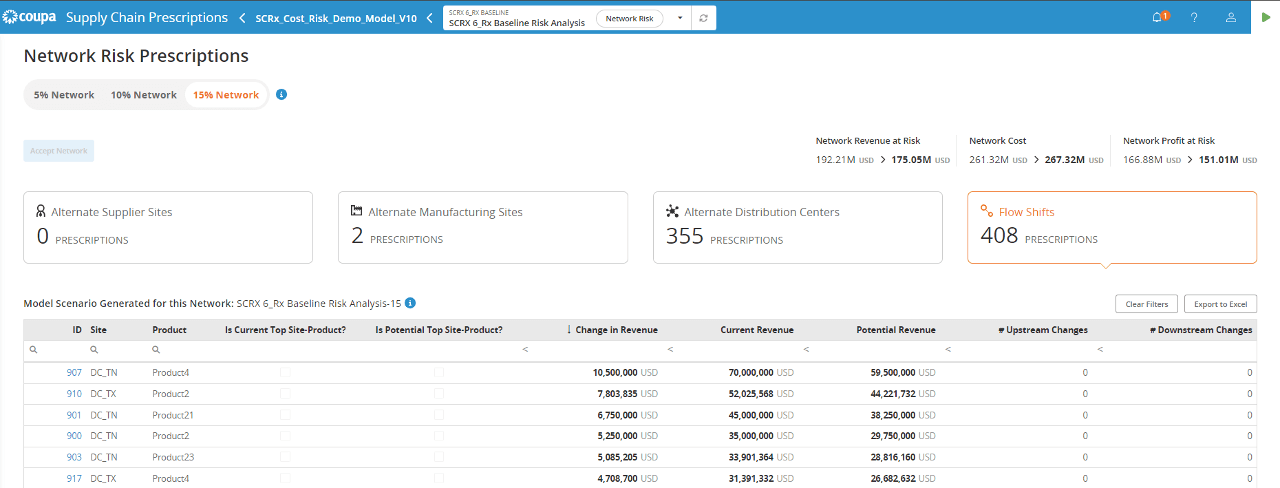Click info icon next to model scenario name
Image resolution: width=1280 pixels, height=488 pixels.
(x=410, y=303)
